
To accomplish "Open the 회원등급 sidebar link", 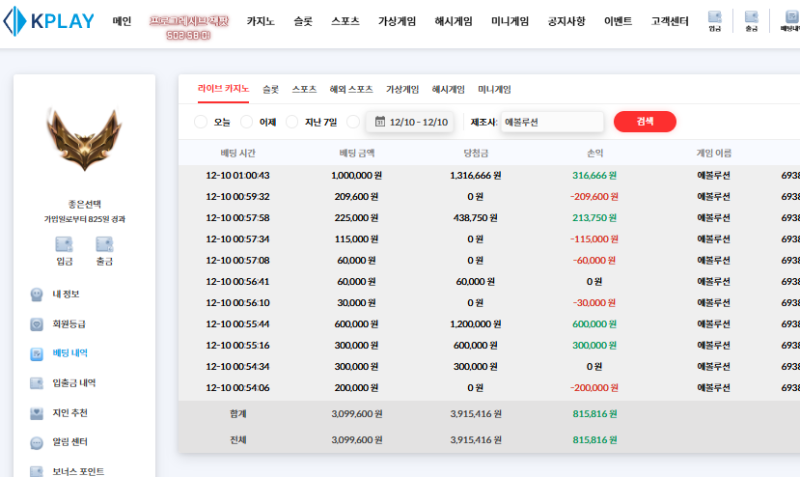I will pos(69,324).
